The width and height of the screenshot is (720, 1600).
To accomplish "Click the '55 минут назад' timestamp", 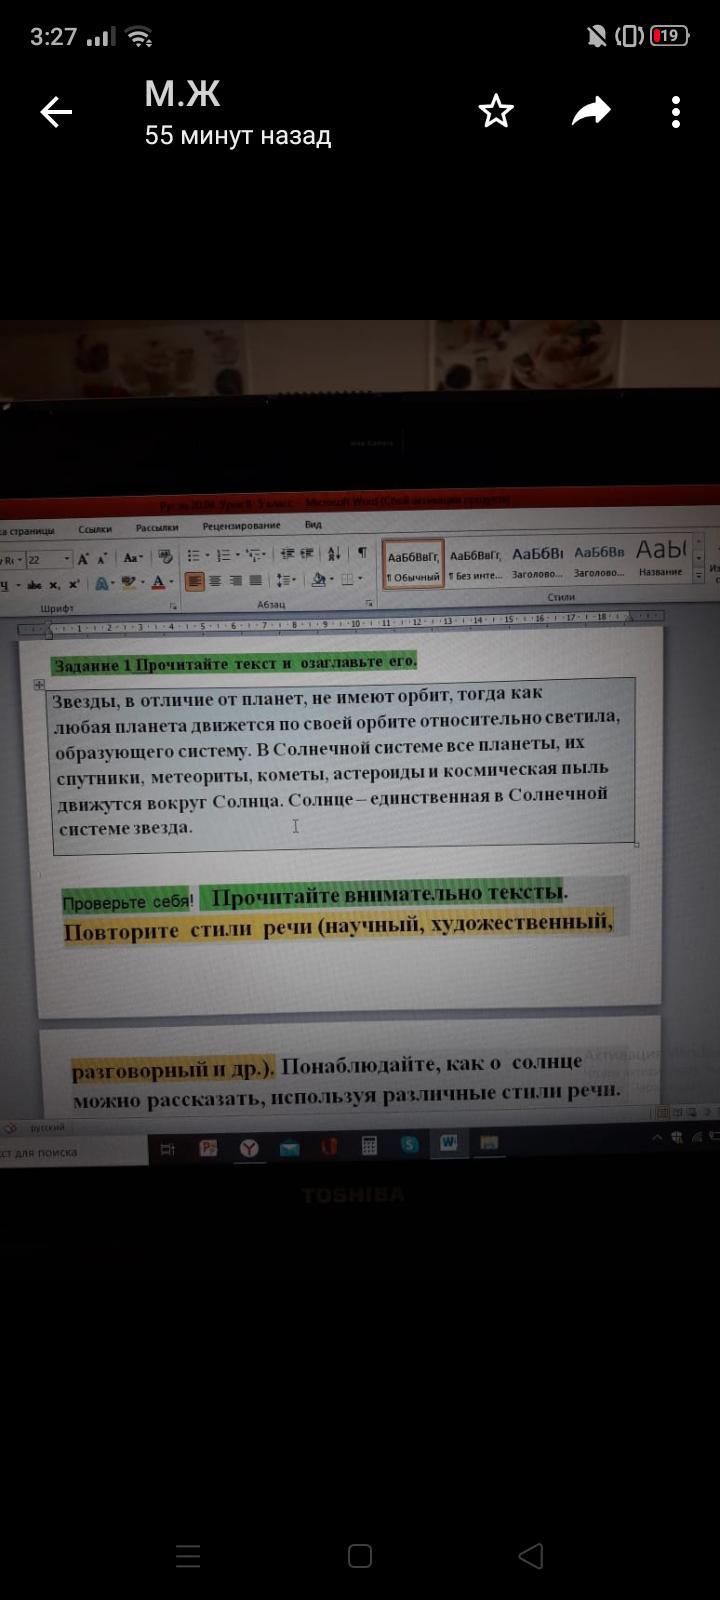I will [238, 135].
